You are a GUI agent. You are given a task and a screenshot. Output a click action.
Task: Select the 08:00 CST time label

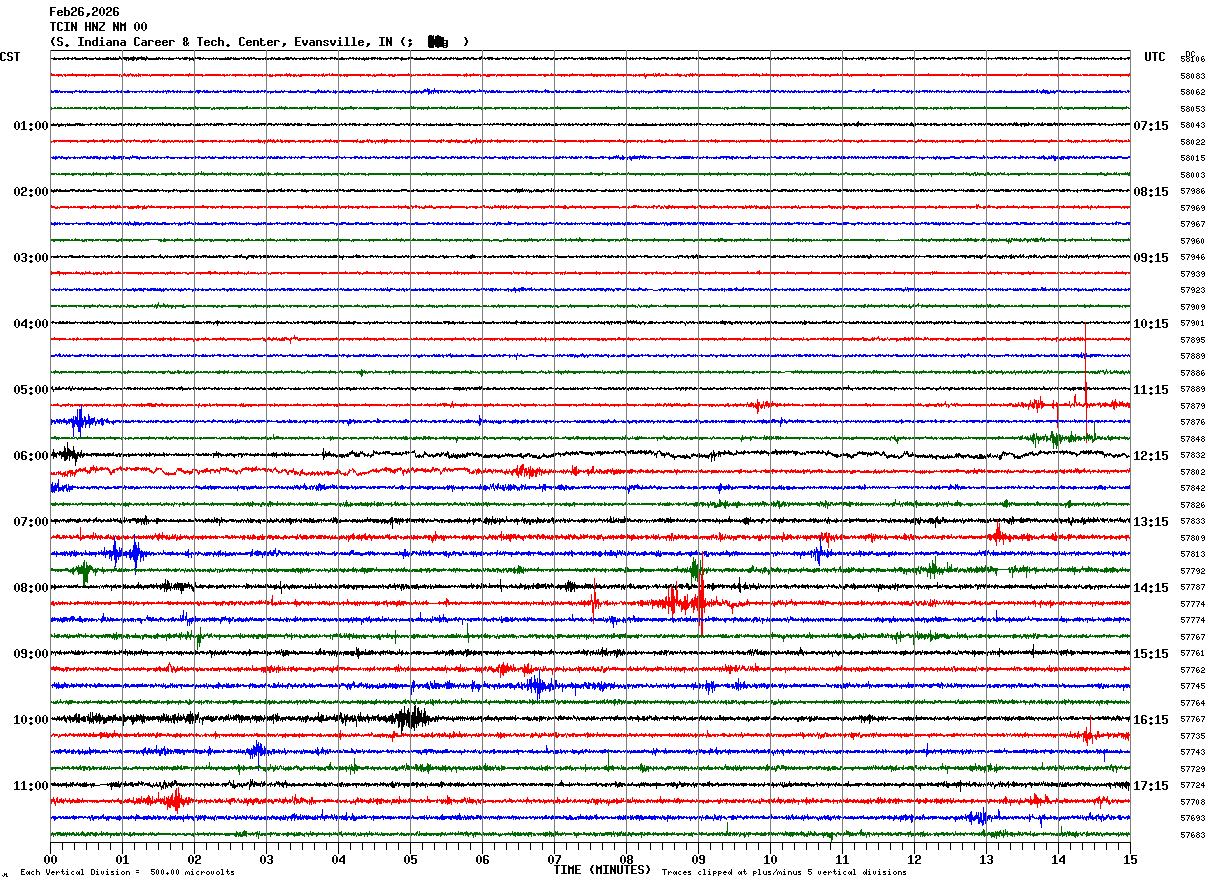click(x=31, y=588)
